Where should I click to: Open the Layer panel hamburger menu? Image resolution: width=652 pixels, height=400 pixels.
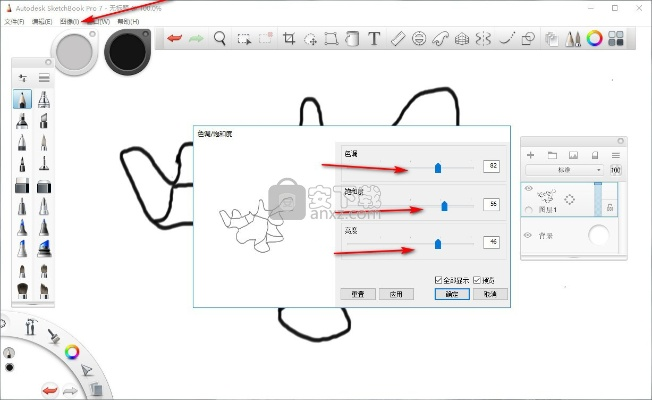point(616,155)
